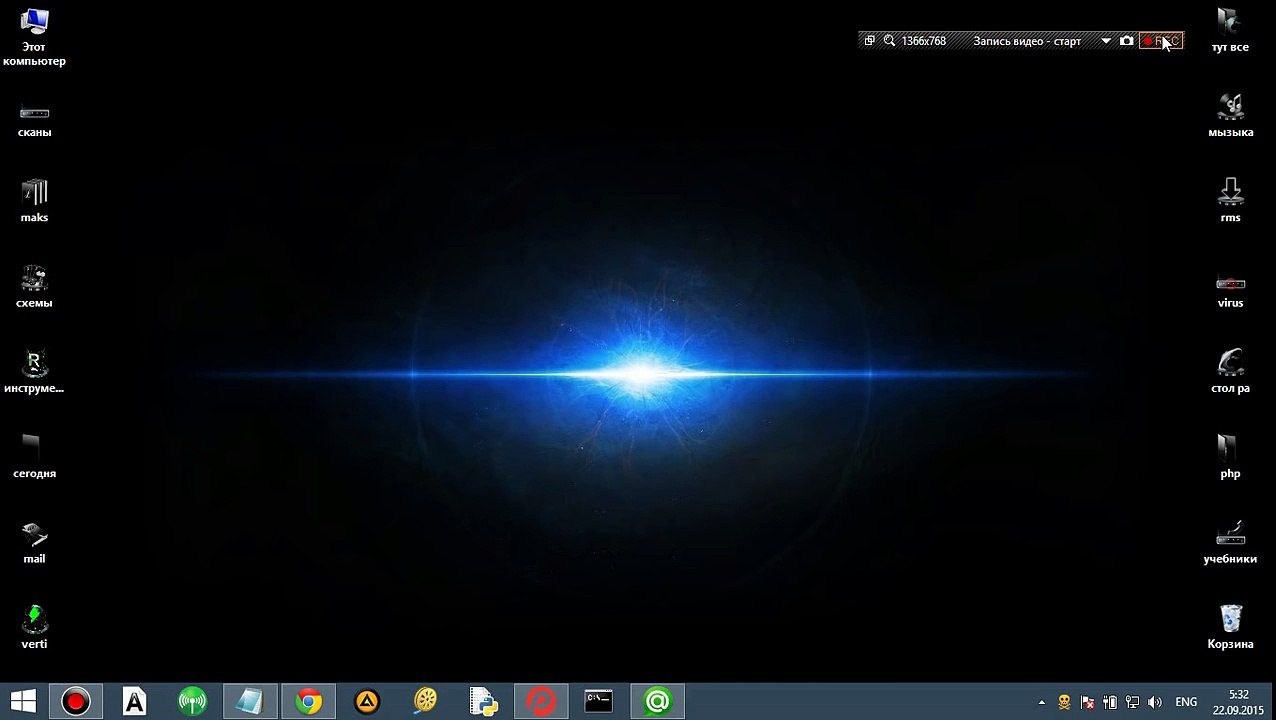Open the volume control speaker icon
The image size is (1276, 720).
point(1155,702)
